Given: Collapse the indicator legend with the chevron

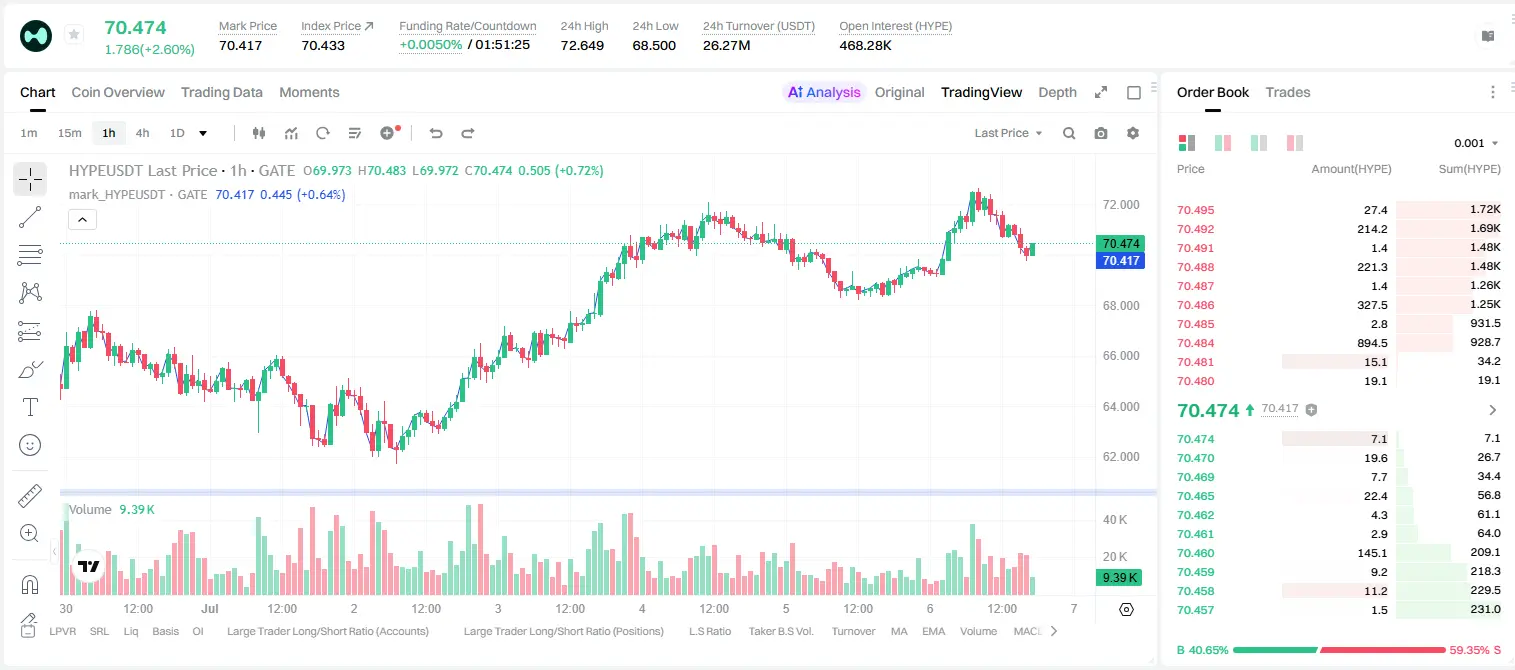Looking at the screenshot, I should (x=82, y=219).
